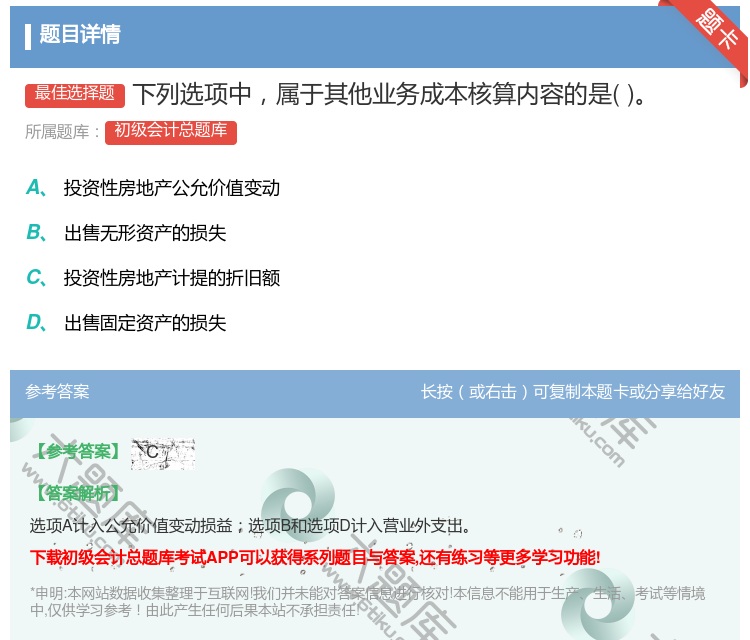Select option B 出售无形资产的损失

(126, 233)
